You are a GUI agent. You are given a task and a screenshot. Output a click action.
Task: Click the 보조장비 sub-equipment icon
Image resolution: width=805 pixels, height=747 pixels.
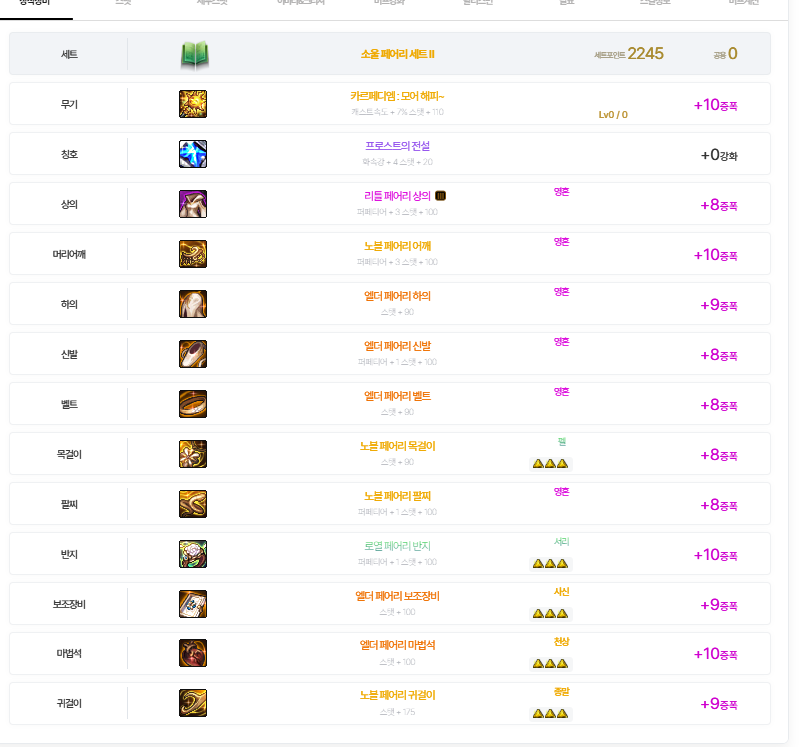193,604
